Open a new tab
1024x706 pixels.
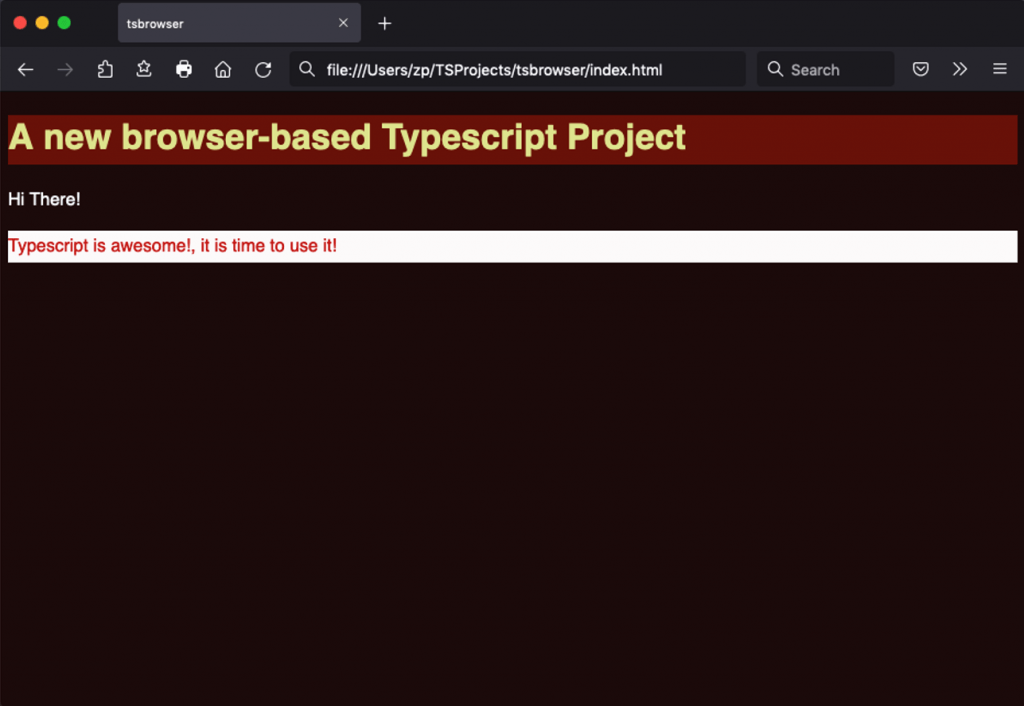coord(385,24)
